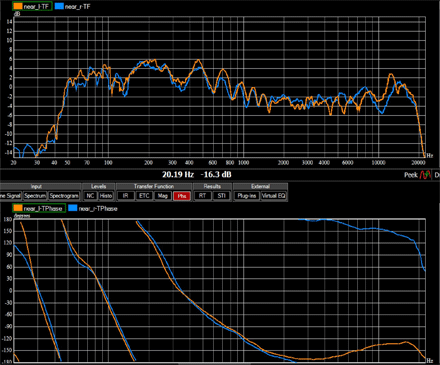Show the IR transfer function

126,196
